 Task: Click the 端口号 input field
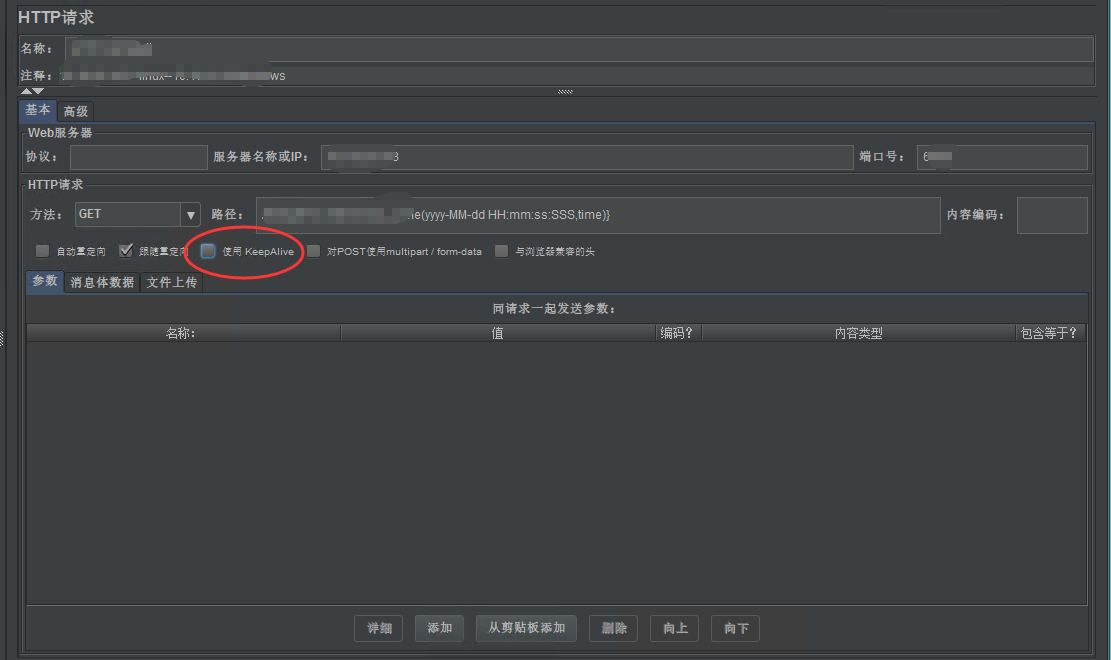[1002, 157]
